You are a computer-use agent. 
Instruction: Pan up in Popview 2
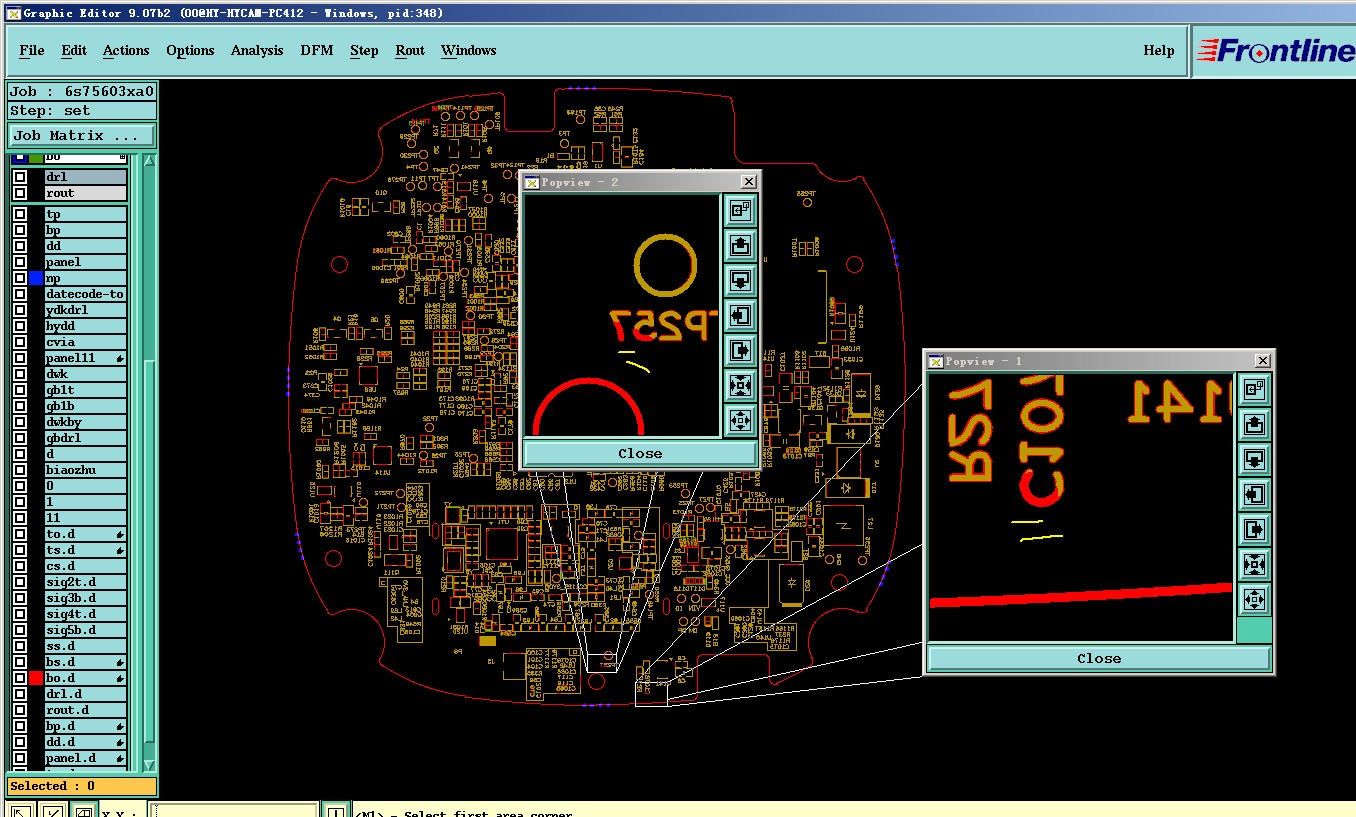pos(740,246)
